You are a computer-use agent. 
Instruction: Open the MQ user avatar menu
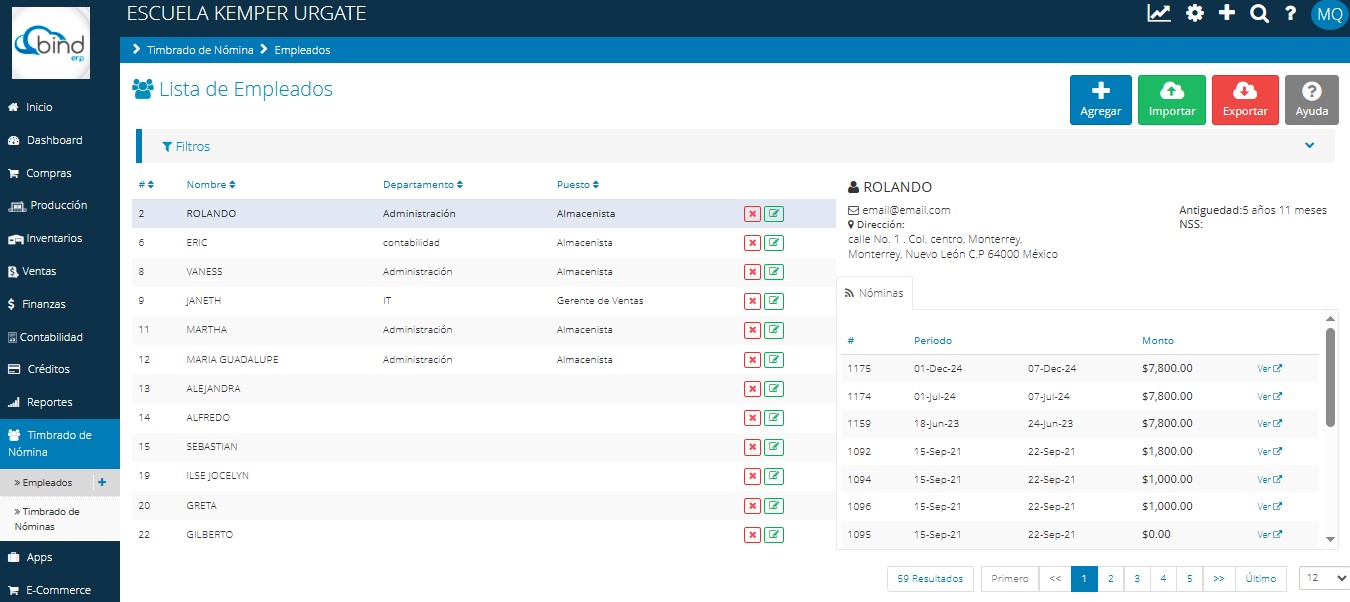click(x=1329, y=15)
